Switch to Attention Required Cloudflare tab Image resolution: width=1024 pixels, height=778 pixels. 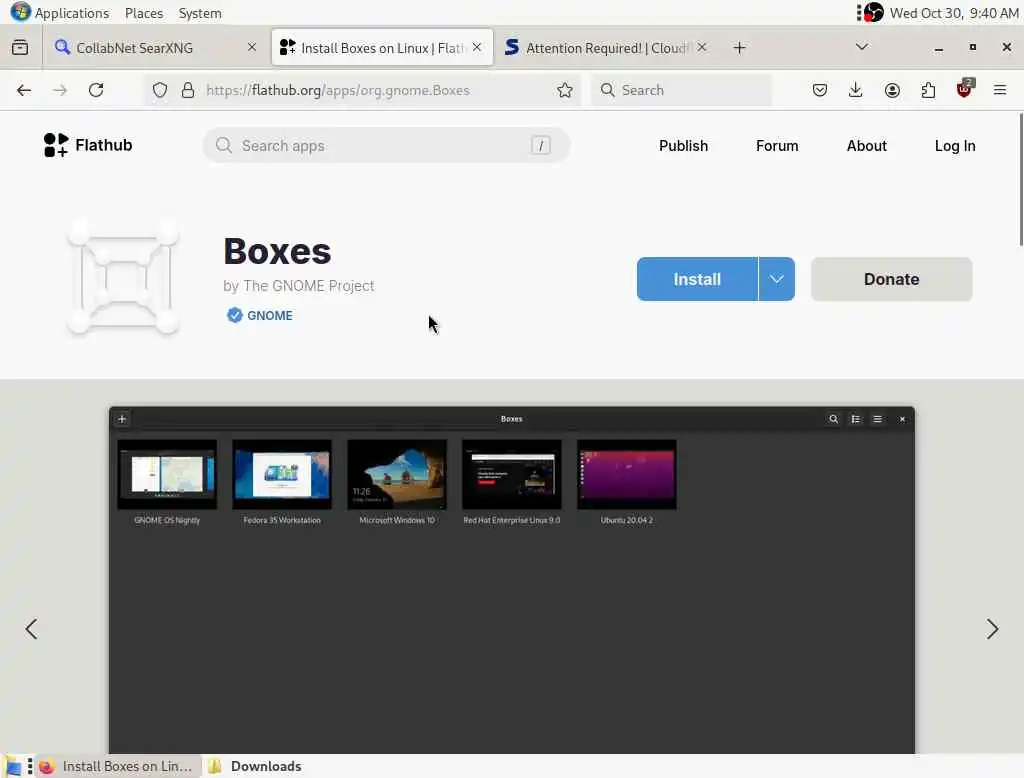pyautogui.click(x=605, y=48)
